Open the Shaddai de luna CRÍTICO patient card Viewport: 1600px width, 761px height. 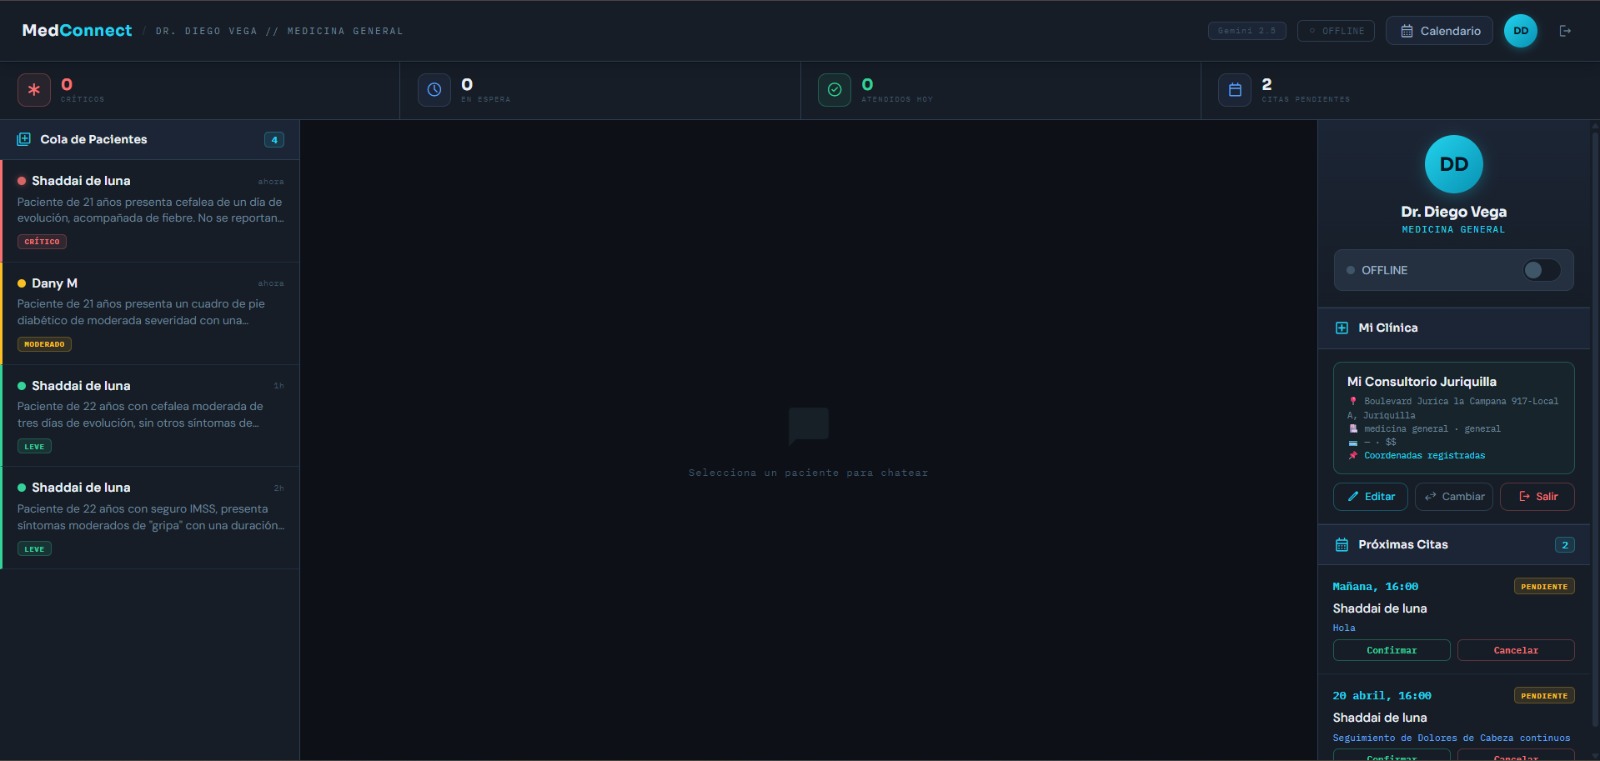point(150,211)
